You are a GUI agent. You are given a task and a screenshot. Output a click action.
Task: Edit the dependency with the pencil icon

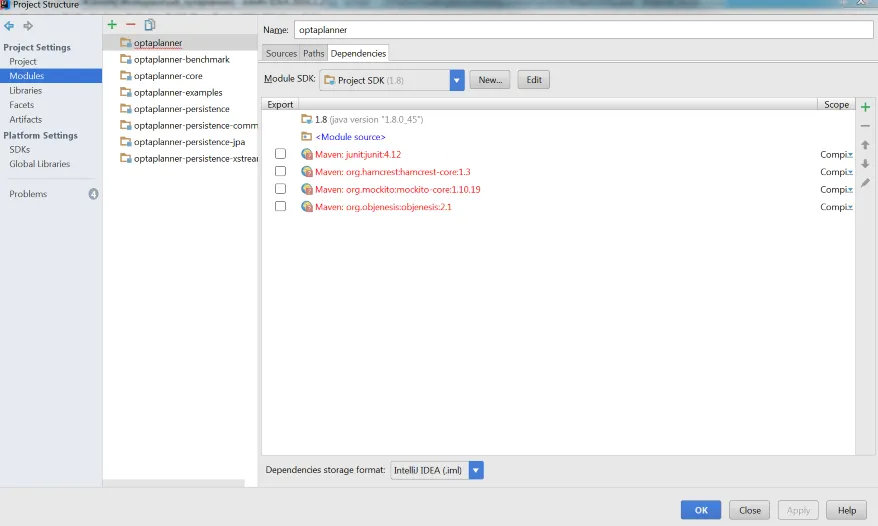[x=865, y=183]
